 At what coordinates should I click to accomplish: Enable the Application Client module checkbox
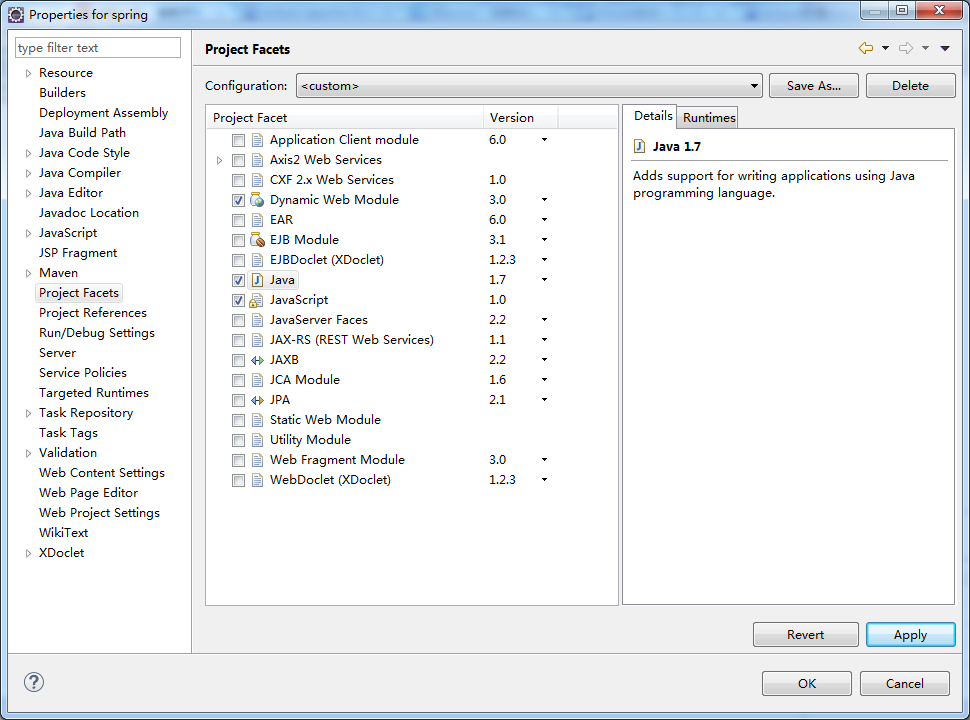point(238,140)
